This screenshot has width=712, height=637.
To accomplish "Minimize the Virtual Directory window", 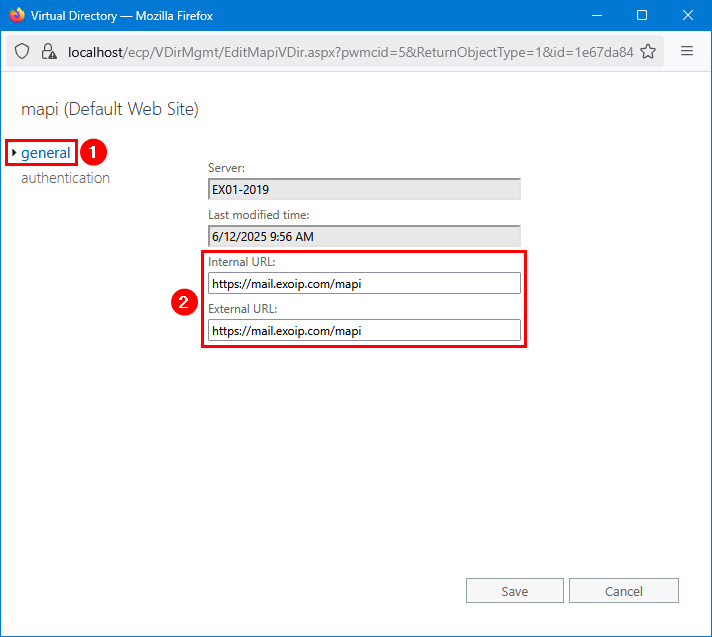I will 597,16.
